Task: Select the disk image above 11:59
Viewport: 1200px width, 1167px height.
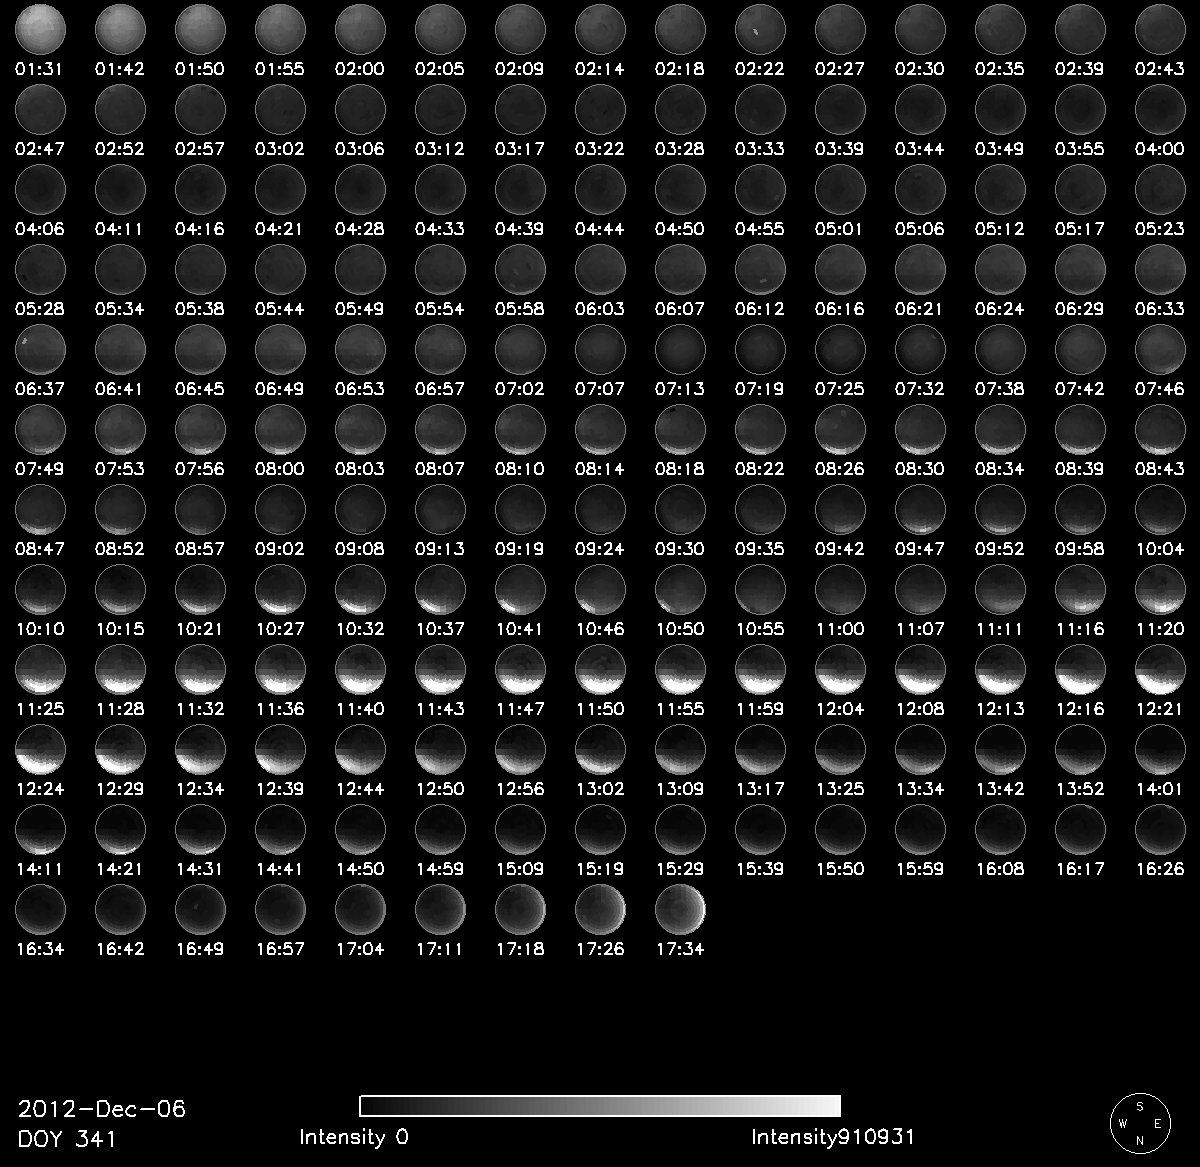Action: pos(760,668)
